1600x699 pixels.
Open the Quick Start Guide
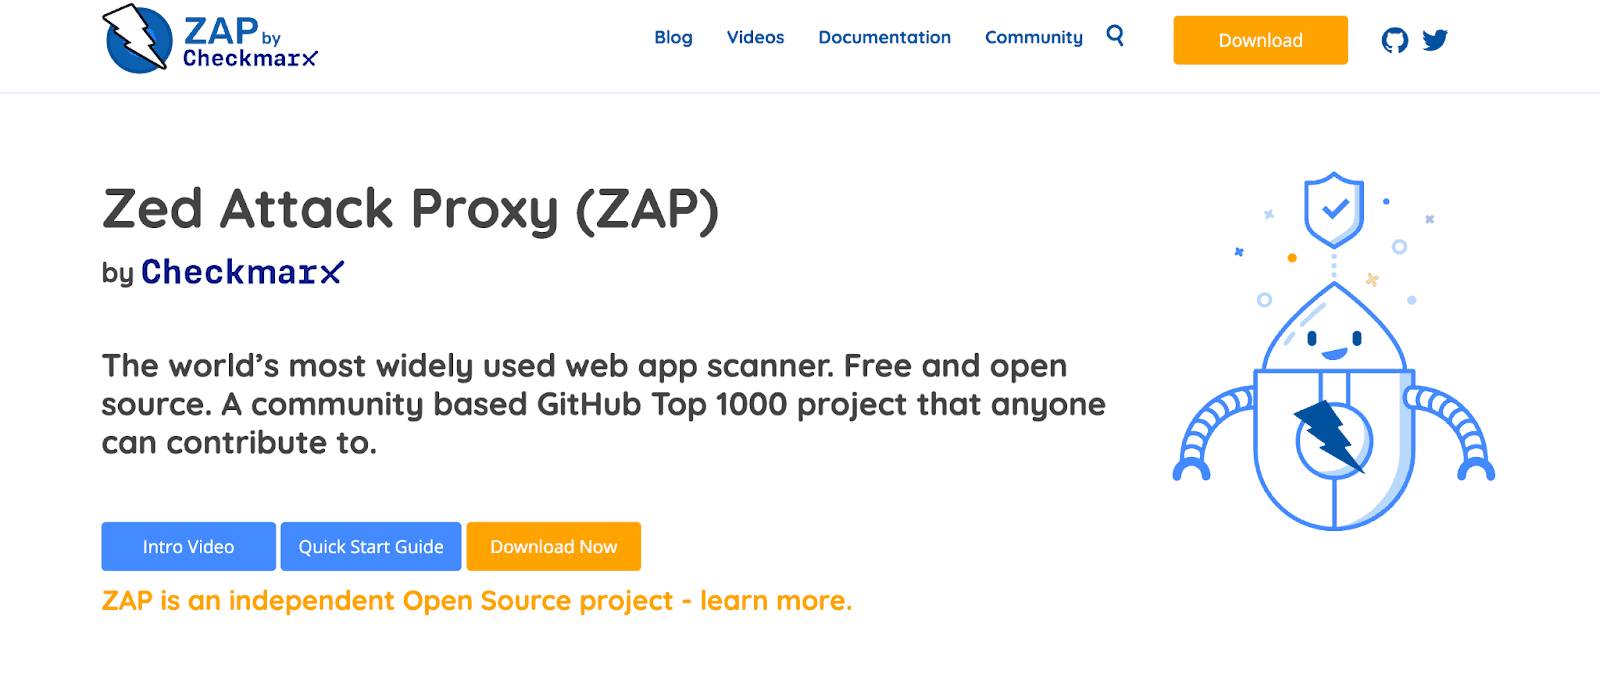tap(371, 546)
